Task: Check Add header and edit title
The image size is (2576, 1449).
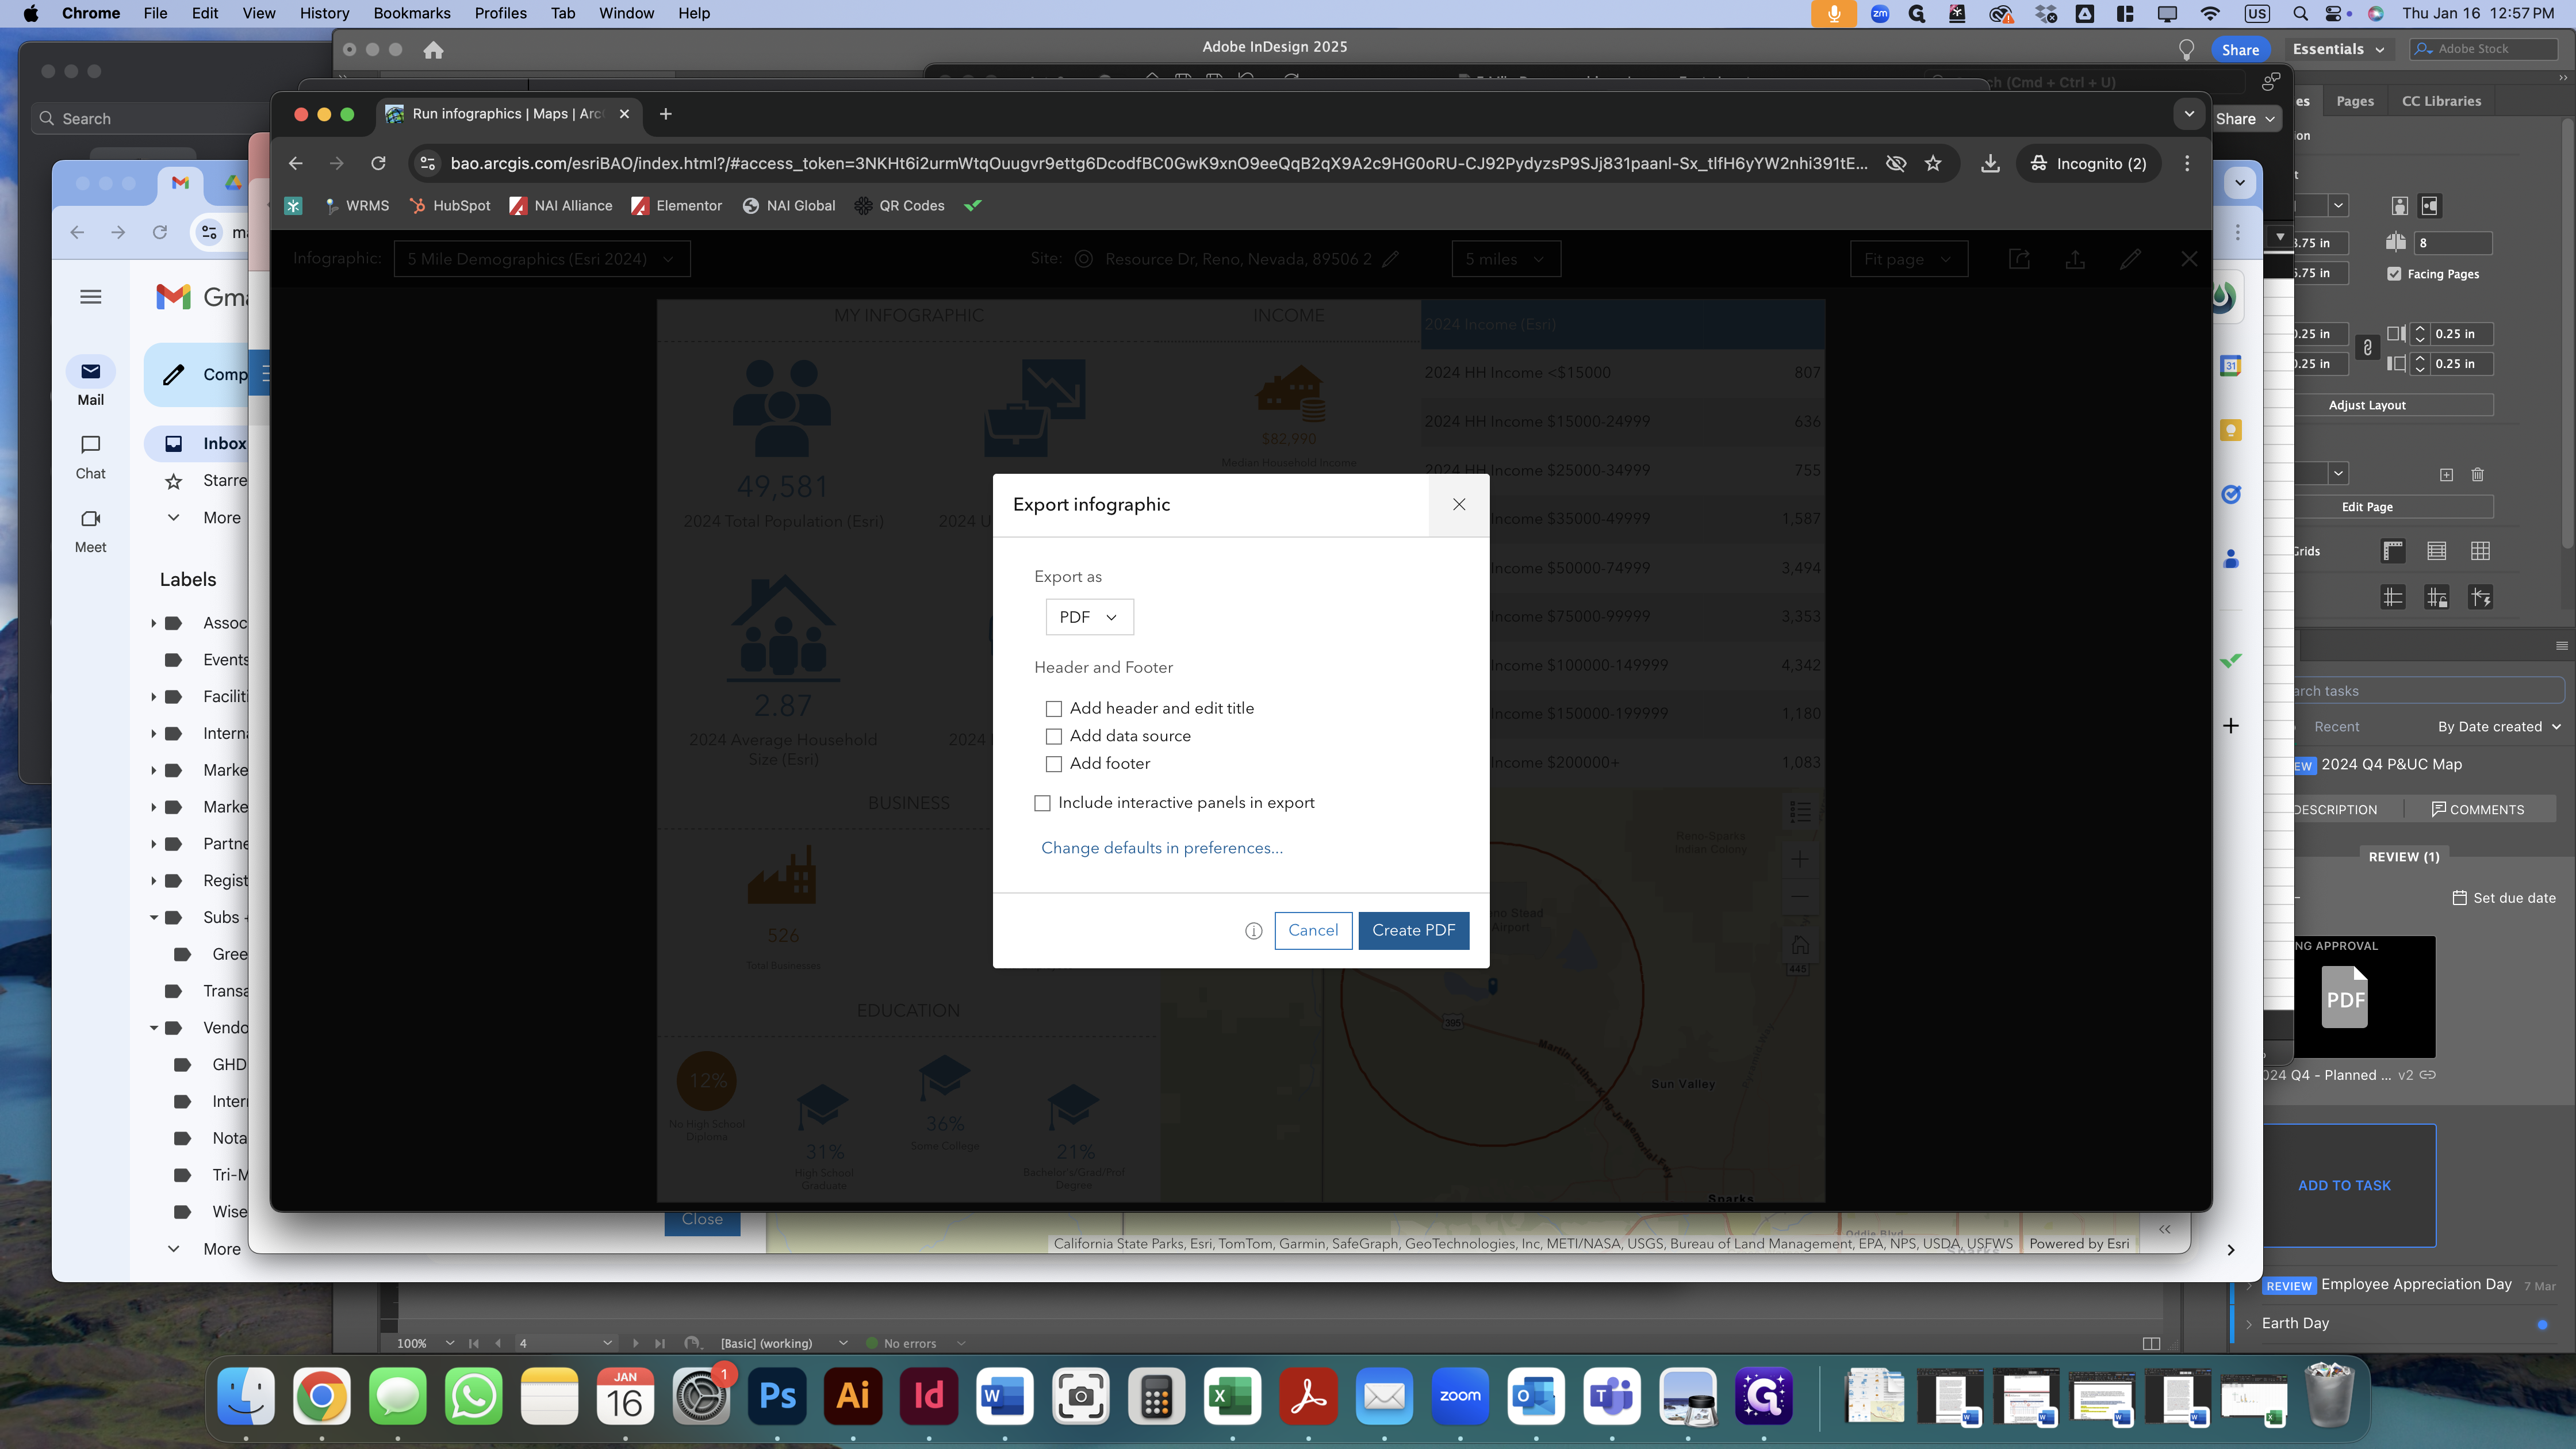Action: pos(1053,709)
